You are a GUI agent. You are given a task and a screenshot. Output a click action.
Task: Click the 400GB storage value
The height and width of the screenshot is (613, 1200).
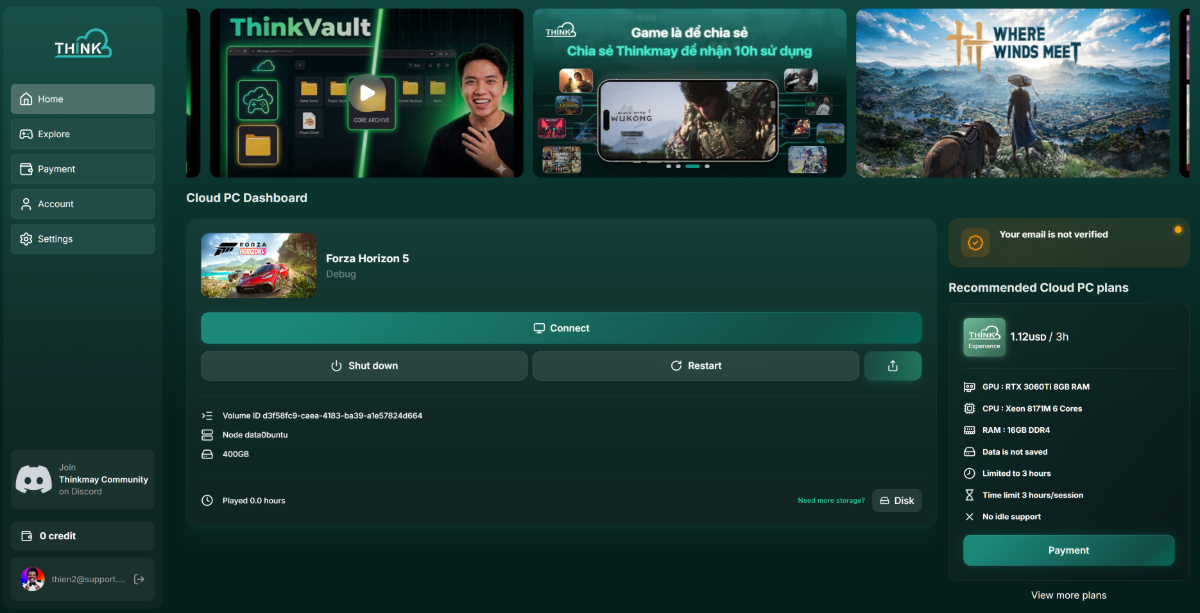coord(235,454)
